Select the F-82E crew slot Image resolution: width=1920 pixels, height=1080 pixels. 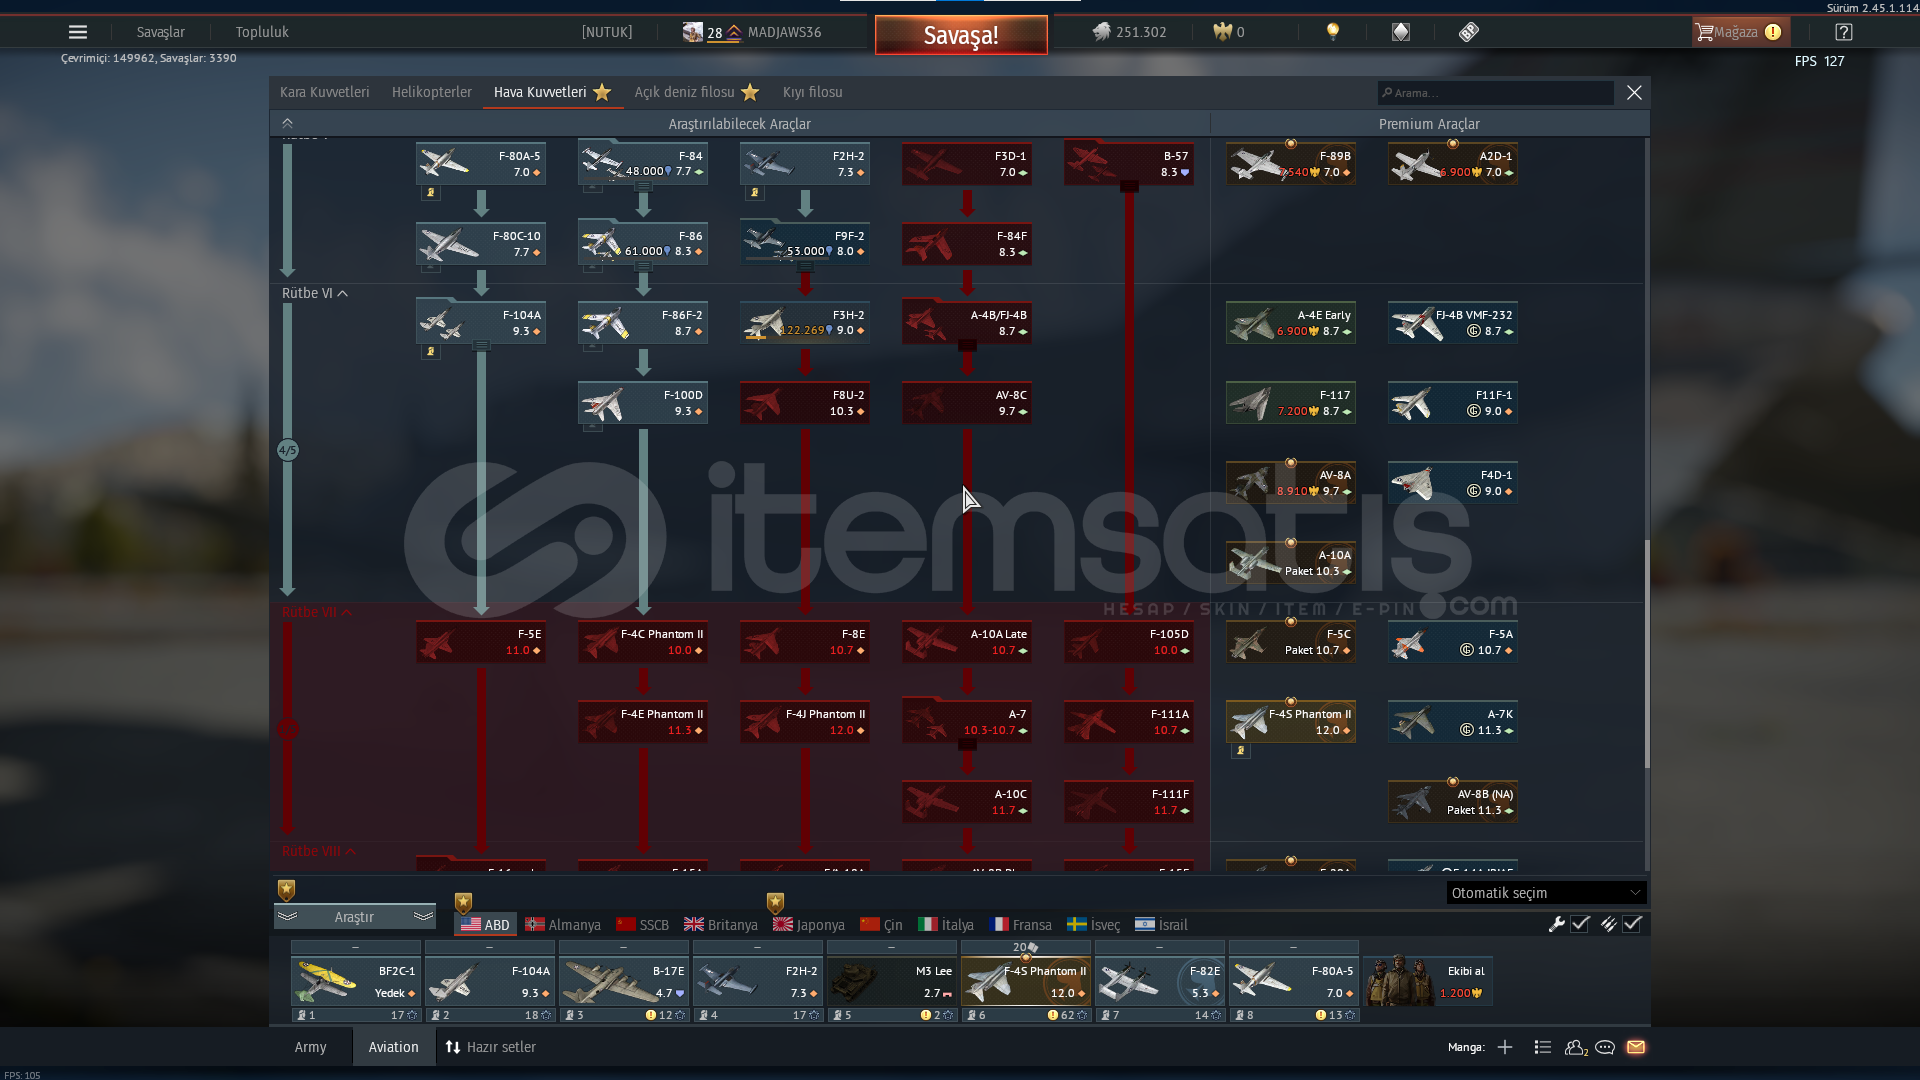point(1160,981)
